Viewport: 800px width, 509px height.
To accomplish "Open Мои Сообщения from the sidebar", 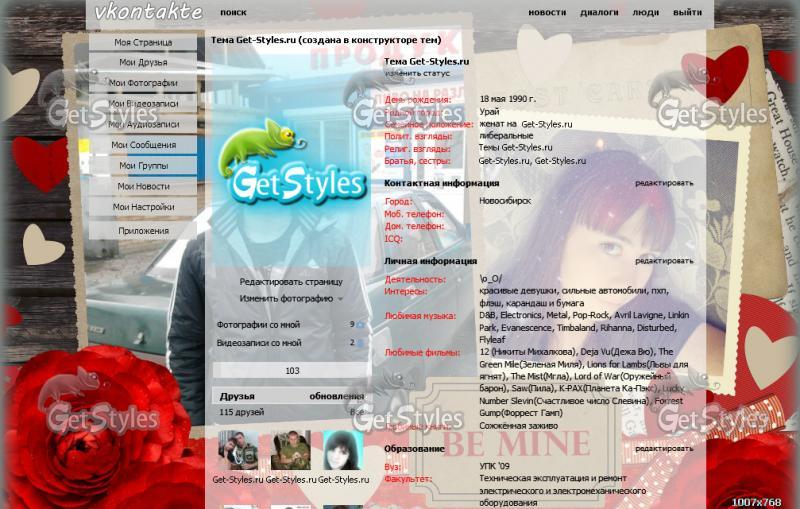I will pos(142,145).
